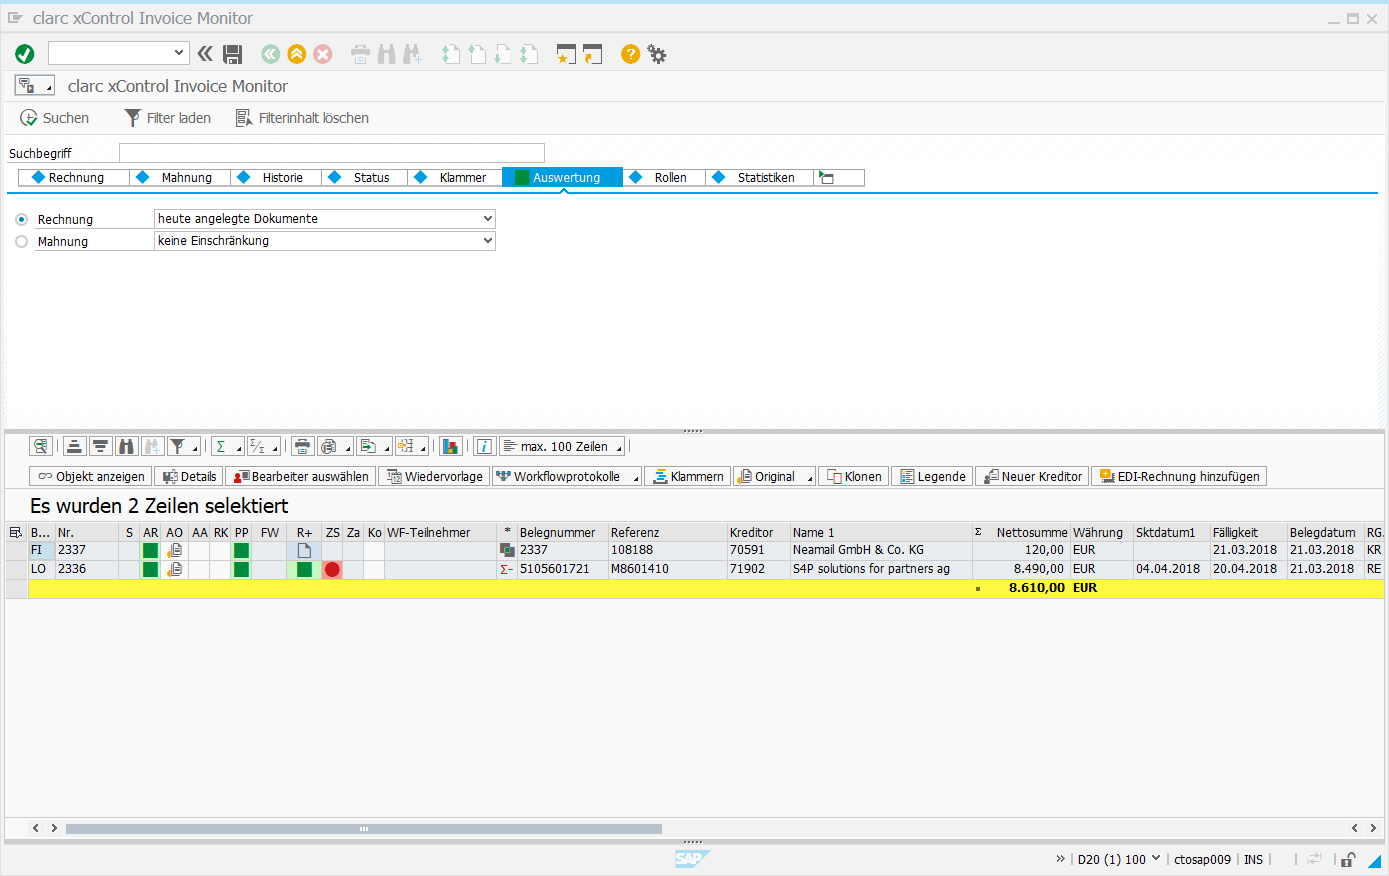Click the yellow Exit up-arrow icon
The width and height of the screenshot is (1389, 876).
(296, 54)
